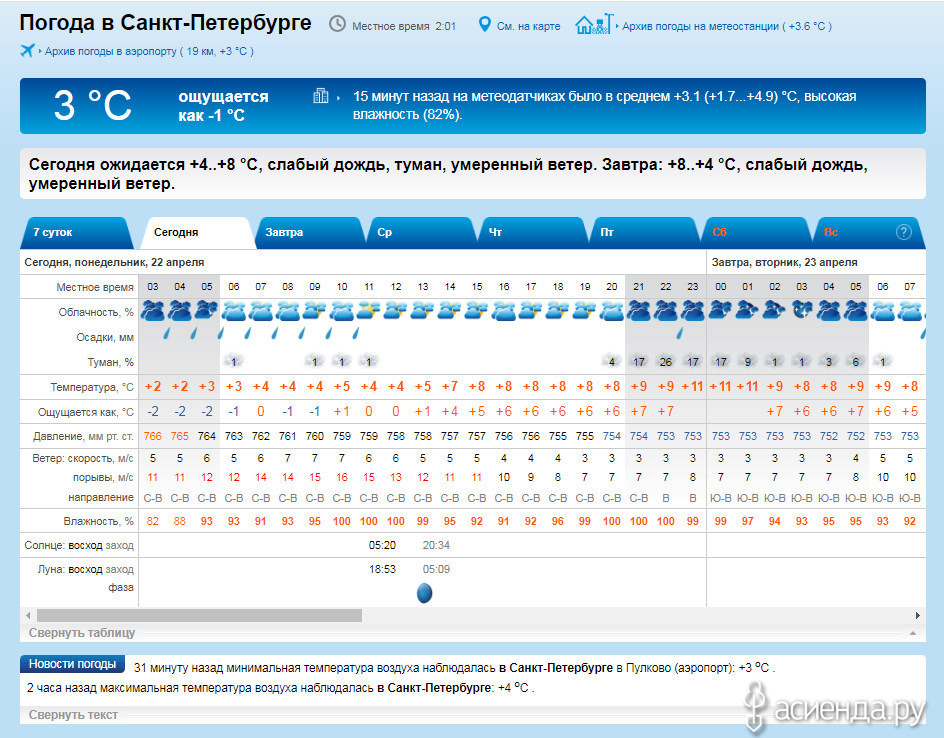Image resolution: width=944 pixels, height=738 pixels.
Task: Collapse table via Свернуть таблицу
Action: (82, 633)
